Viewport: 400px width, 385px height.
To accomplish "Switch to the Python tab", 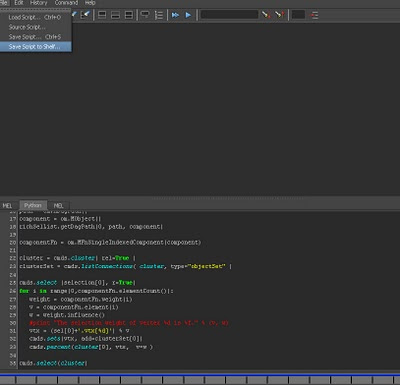I will coord(33,205).
